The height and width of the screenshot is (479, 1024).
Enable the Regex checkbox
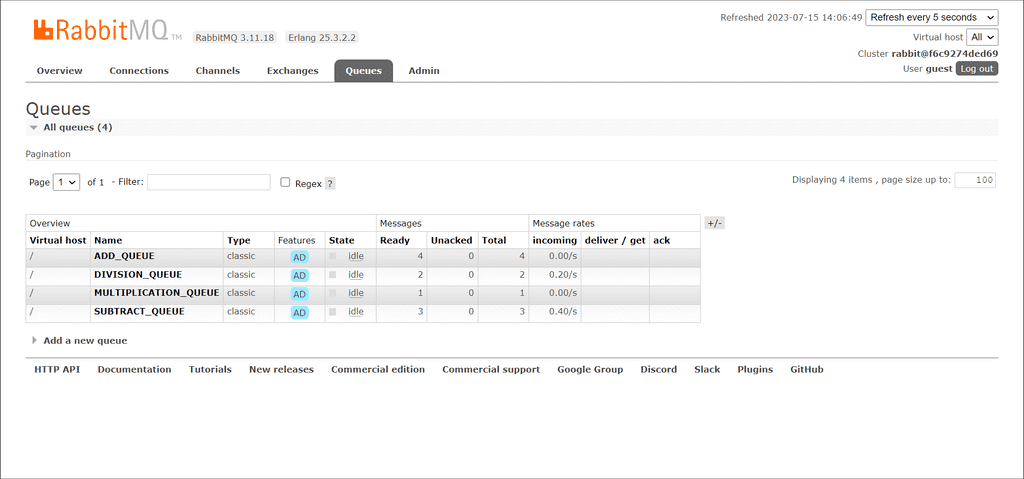point(286,183)
